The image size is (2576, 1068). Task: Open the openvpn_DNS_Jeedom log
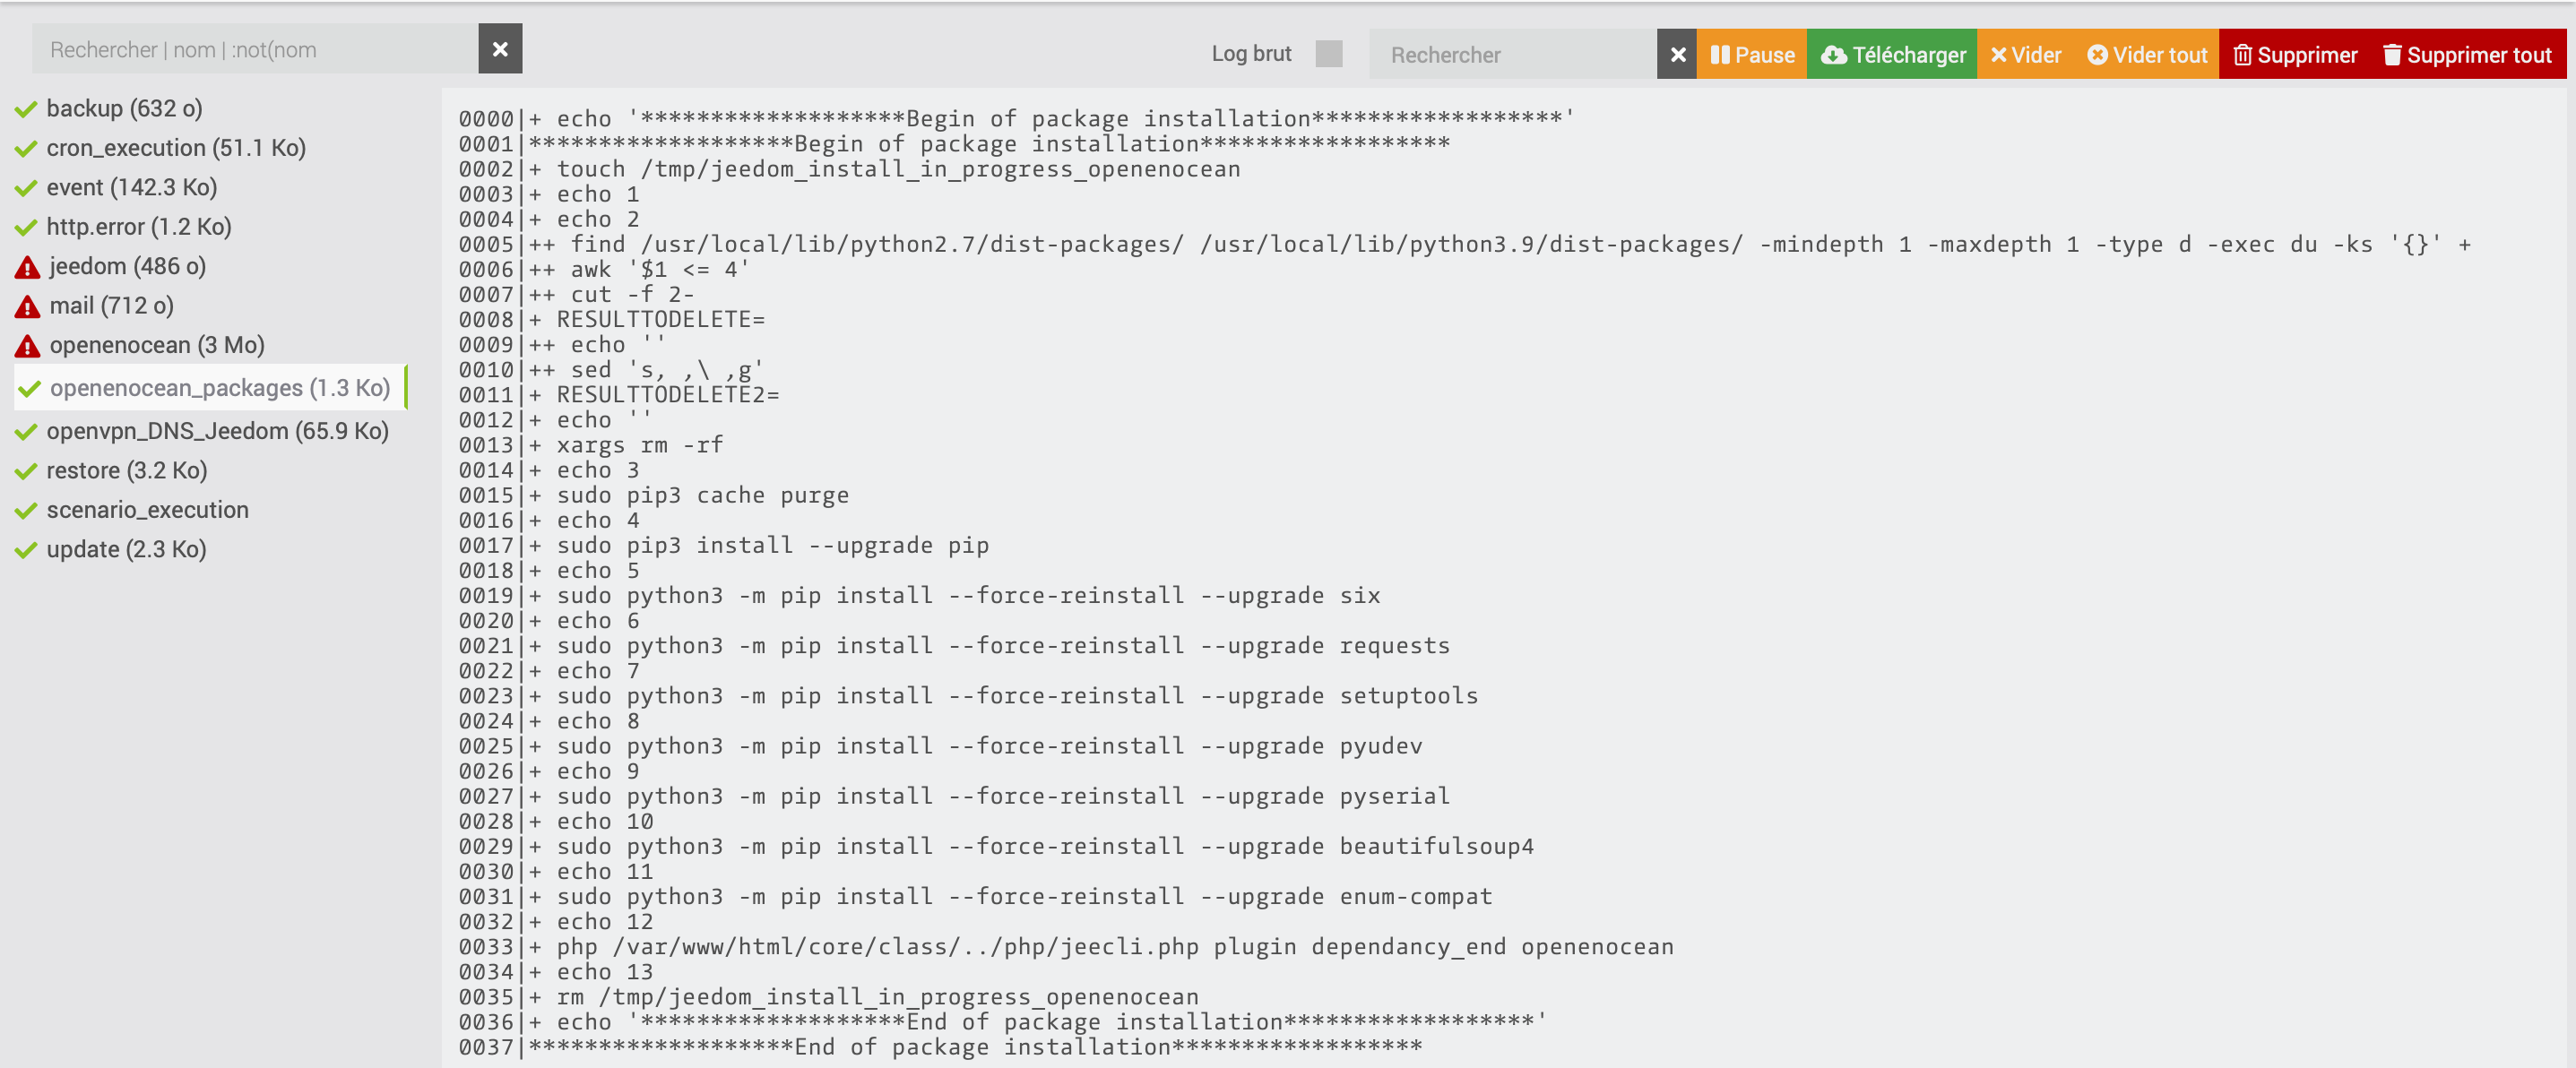pyautogui.click(x=217, y=431)
